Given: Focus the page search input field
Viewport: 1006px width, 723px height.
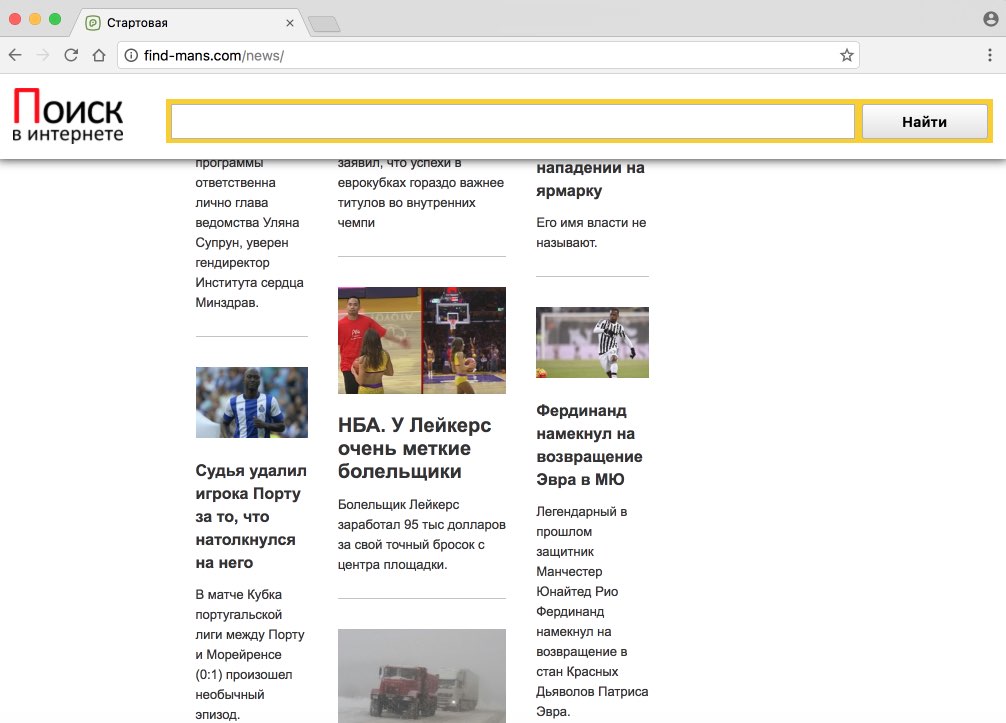Looking at the screenshot, I should 512,122.
